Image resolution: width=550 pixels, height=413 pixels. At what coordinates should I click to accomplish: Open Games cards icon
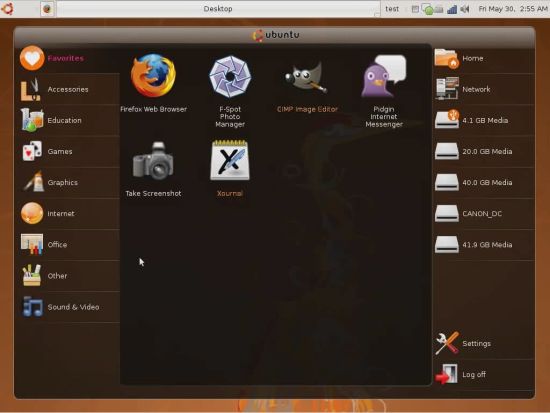[x=32, y=151]
